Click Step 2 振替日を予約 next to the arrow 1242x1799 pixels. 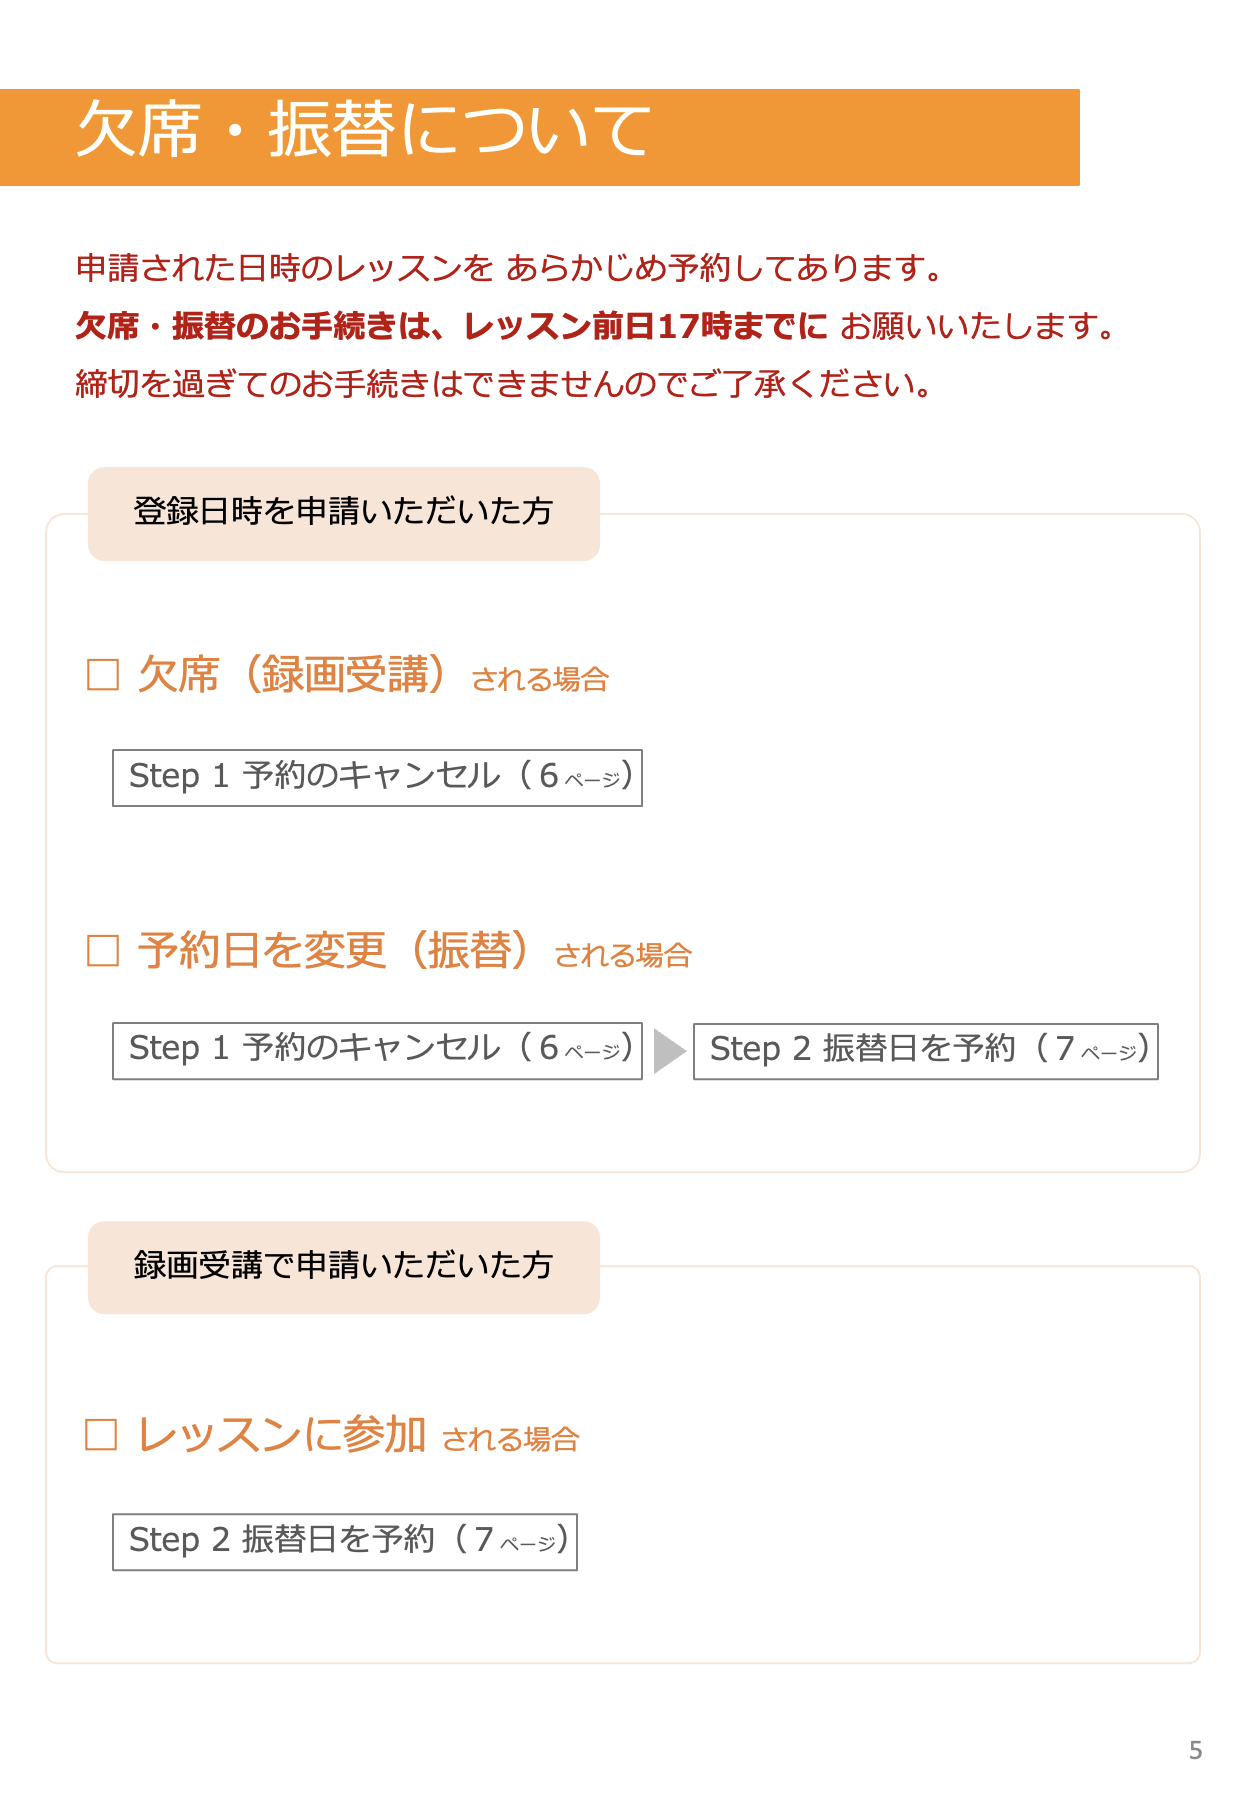(926, 1051)
